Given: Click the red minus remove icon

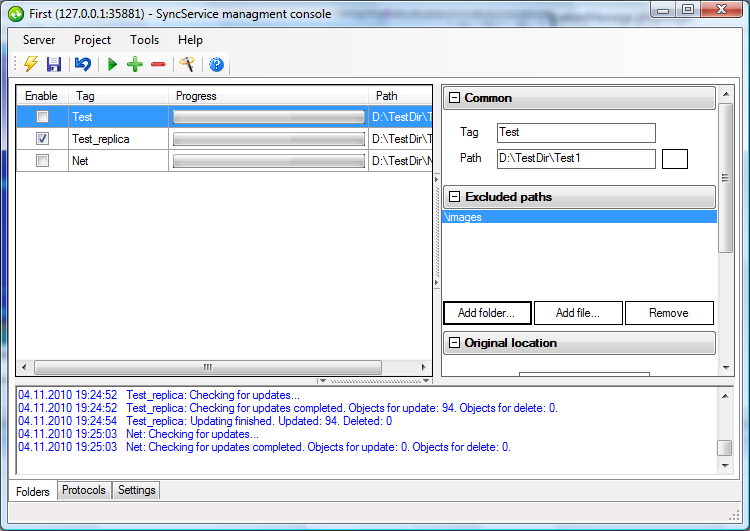Looking at the screenshot, I should tap(158, 64).
